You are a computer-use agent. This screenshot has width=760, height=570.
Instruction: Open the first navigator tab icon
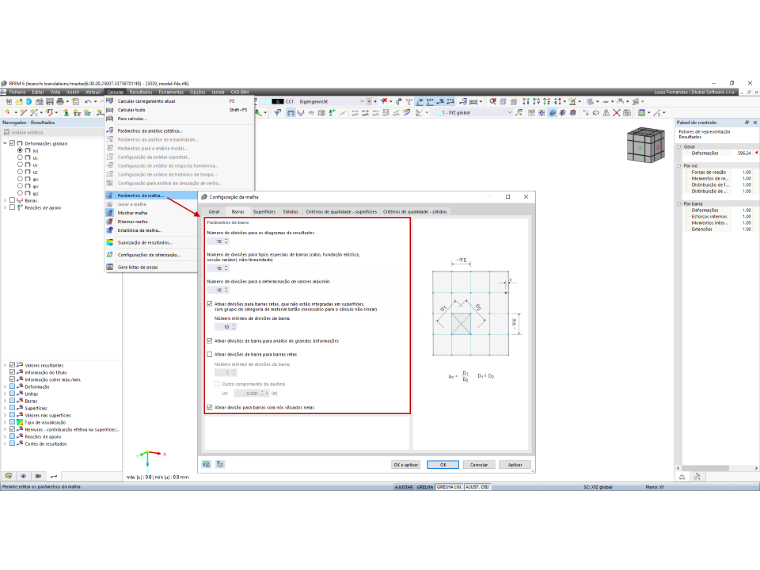click(x=8, y=476)
